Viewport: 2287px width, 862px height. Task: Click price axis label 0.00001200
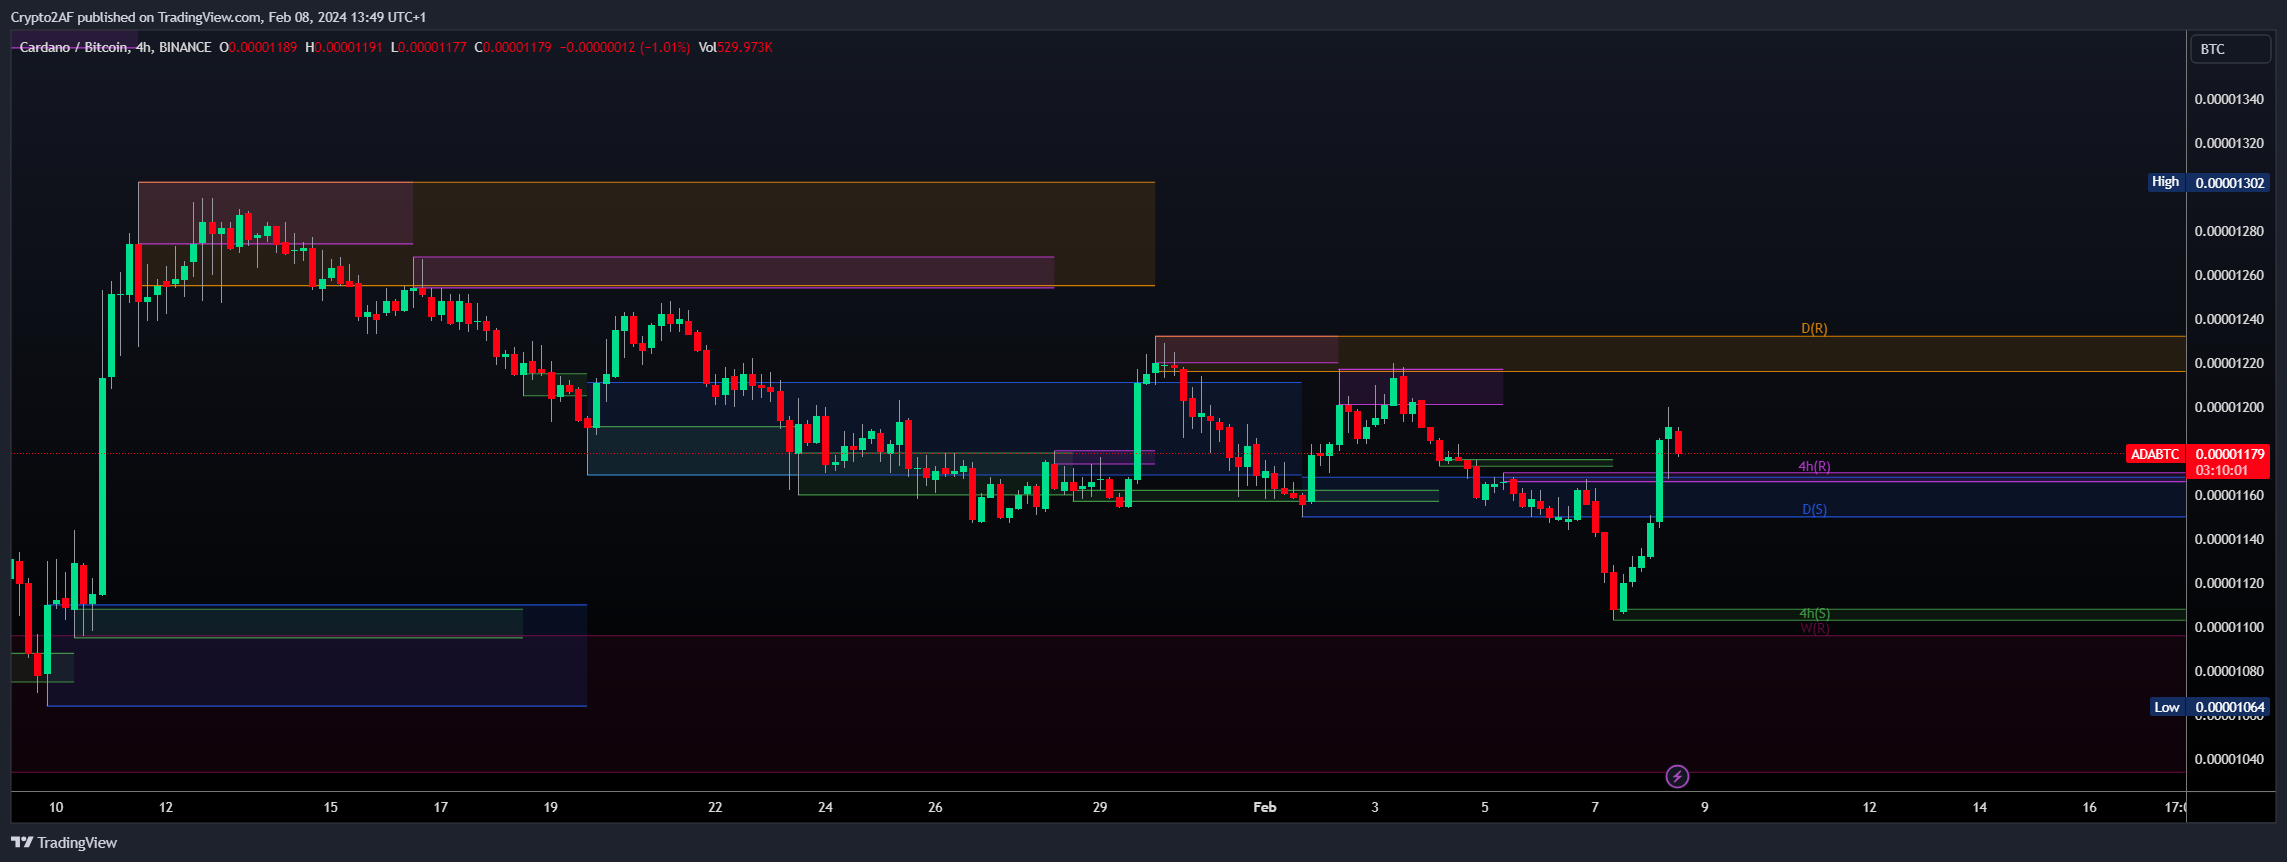[x=2227, y=407]
